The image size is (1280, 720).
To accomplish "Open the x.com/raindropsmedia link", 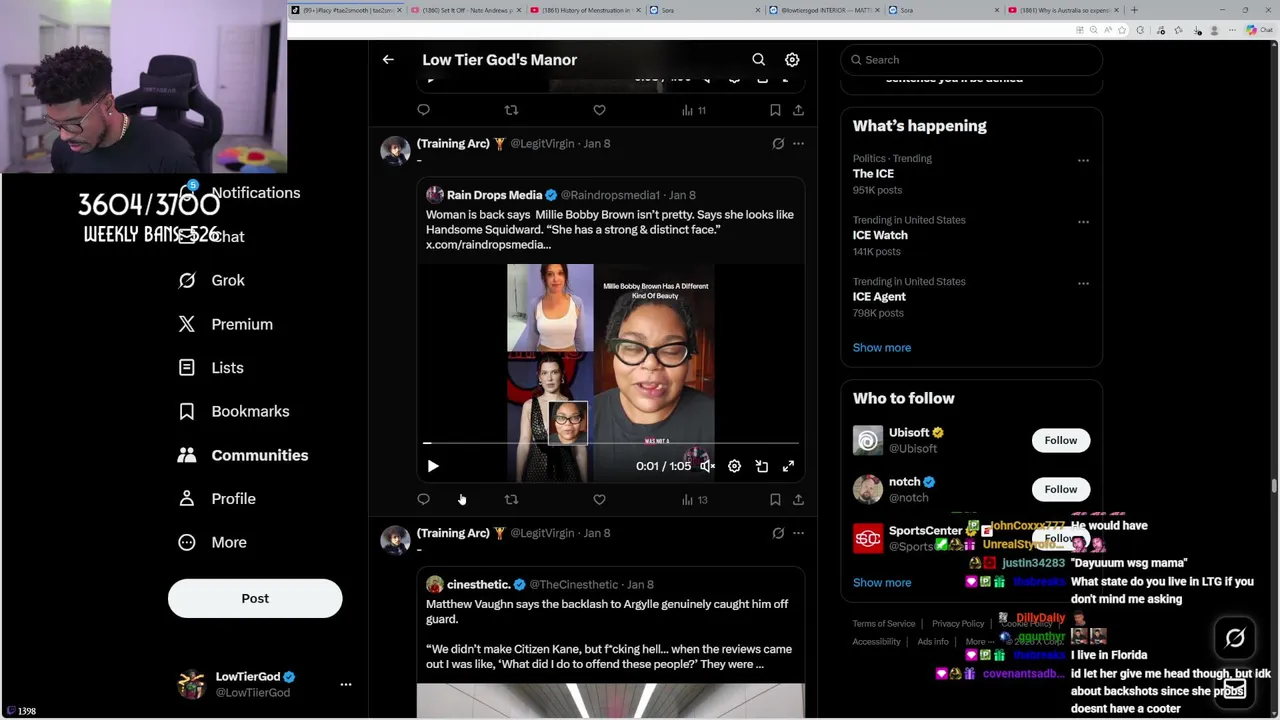I will pos(488,245).
